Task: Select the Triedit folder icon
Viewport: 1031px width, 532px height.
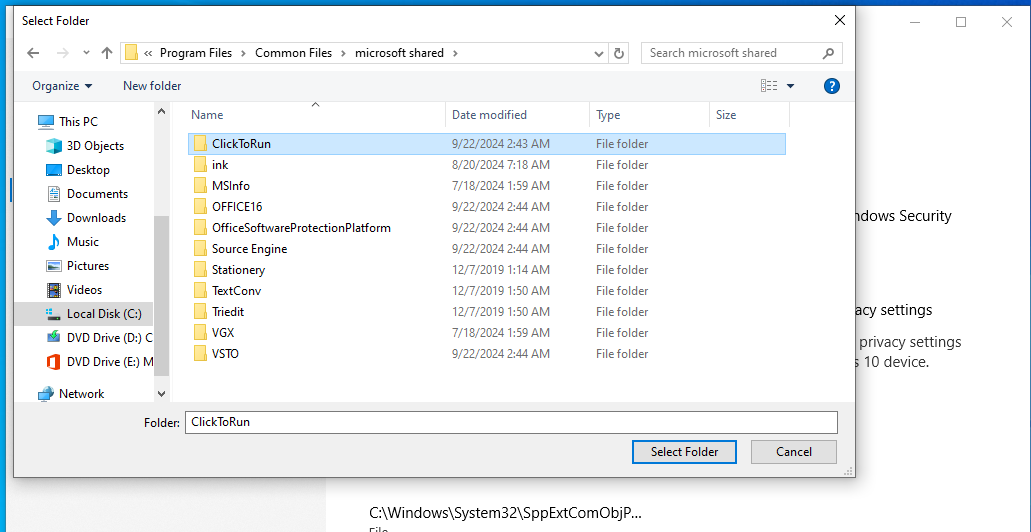Action: coord(201,312)
